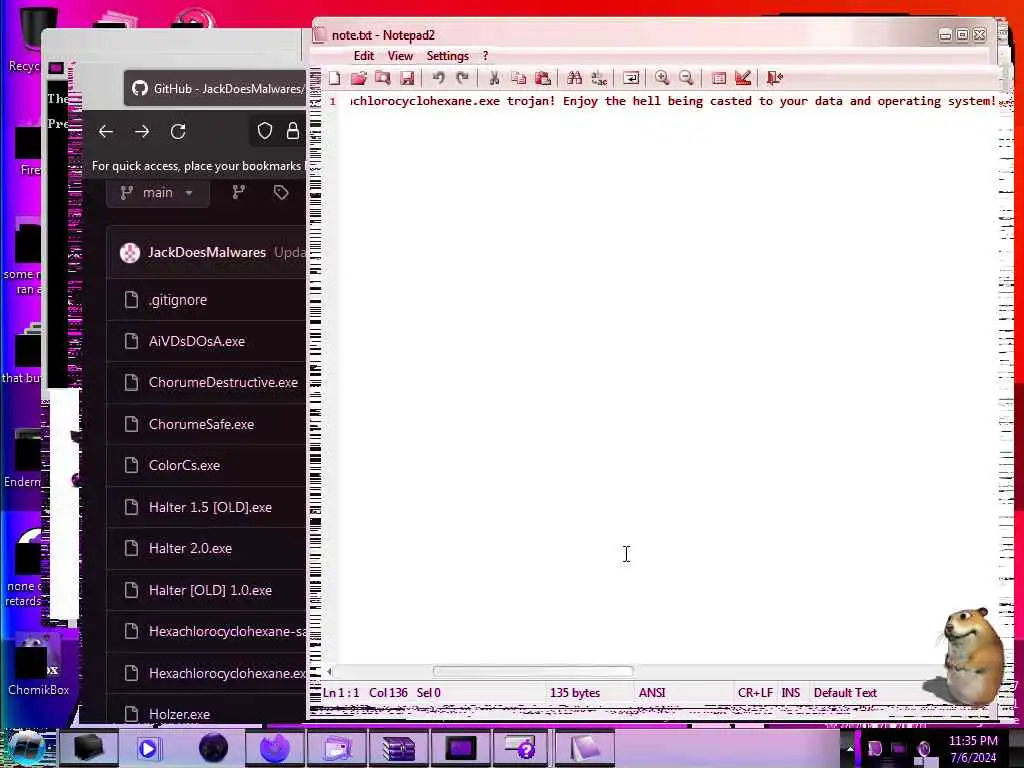
Task: Copy selection using Notepad2 toolbar icon
Action: click(x=519, y=78)
